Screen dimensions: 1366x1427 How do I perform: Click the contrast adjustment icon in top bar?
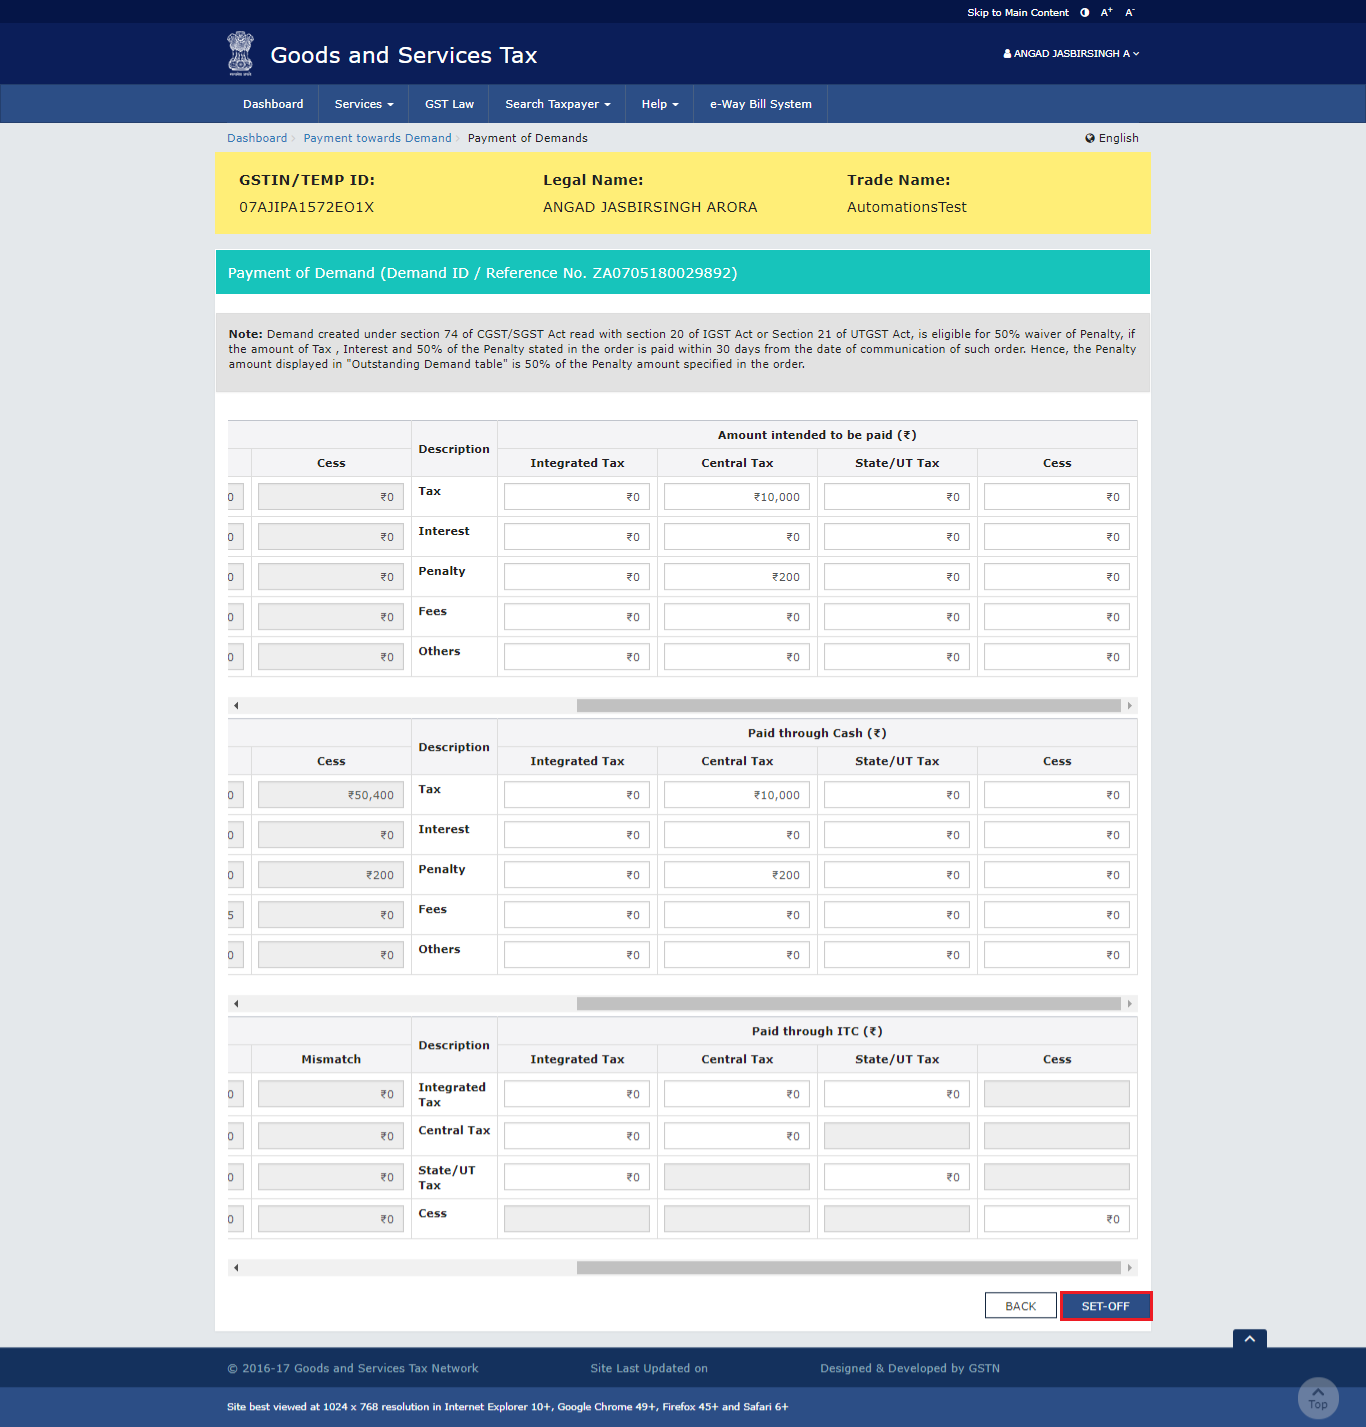point(1084,12)
